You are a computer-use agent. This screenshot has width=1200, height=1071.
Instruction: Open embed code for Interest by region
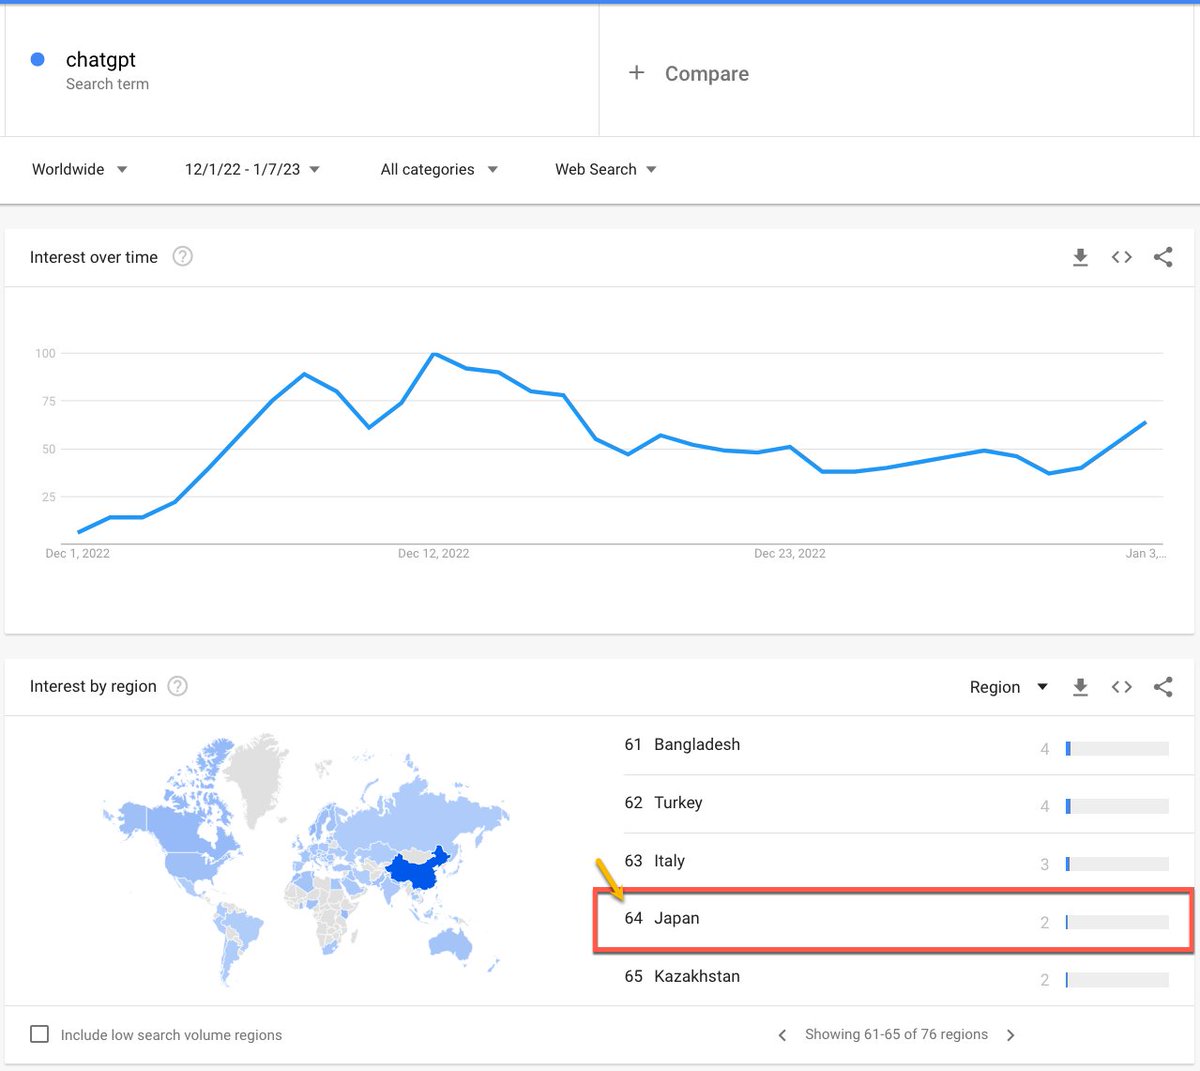[1122, 687]
